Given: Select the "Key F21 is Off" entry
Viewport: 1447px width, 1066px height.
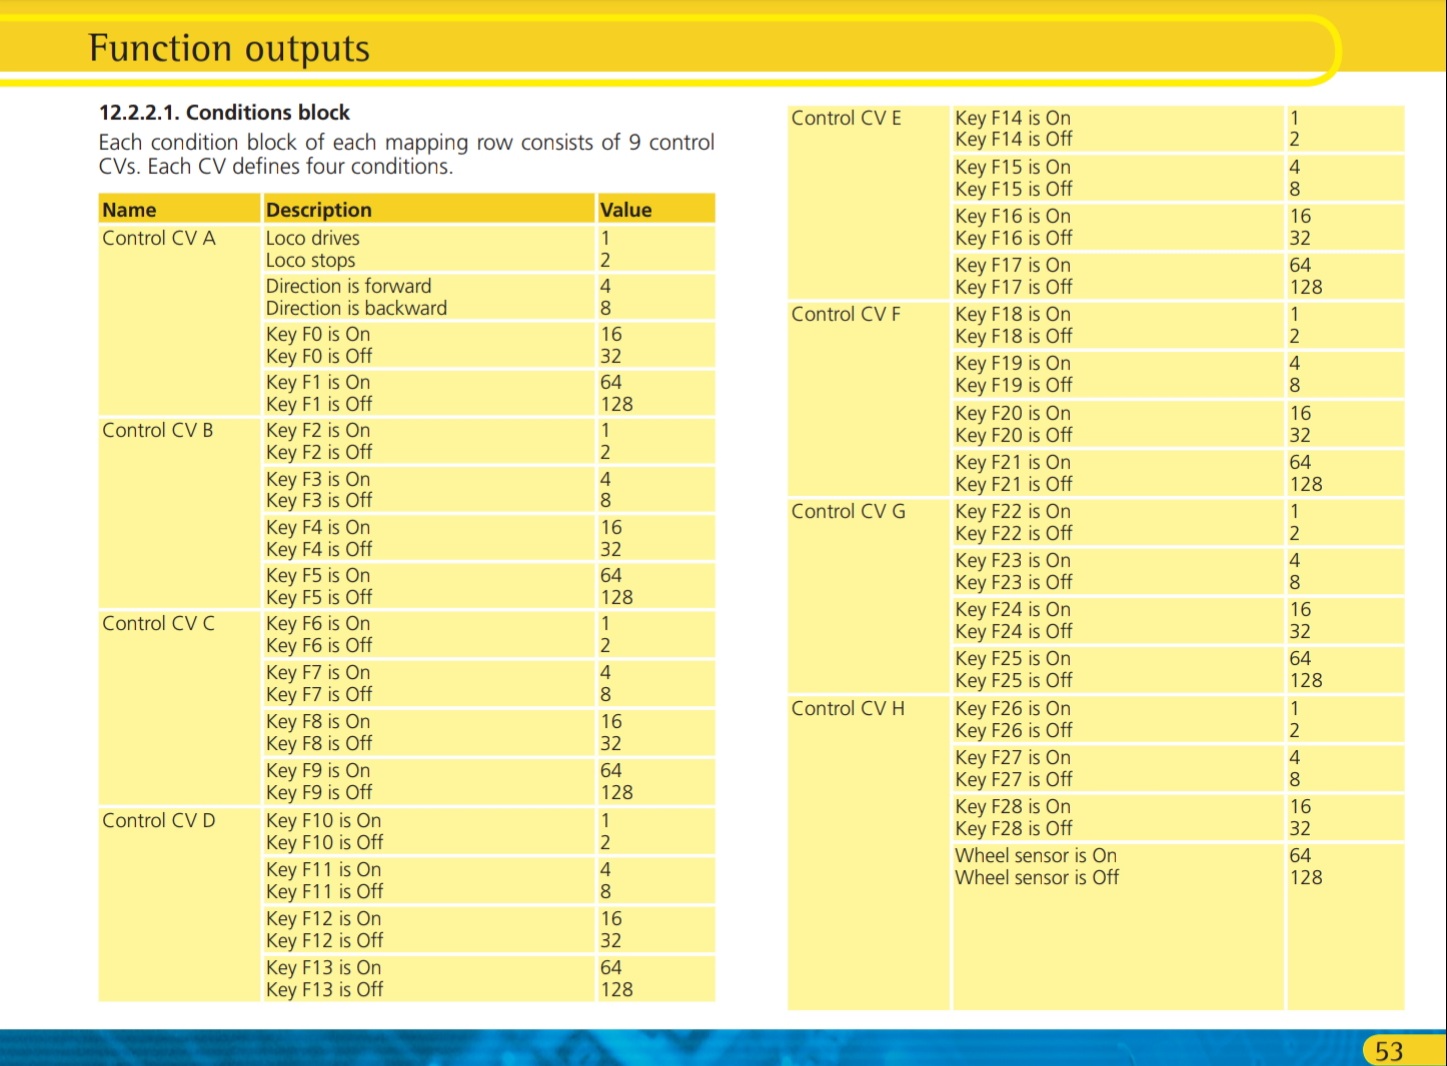Looking at the screenshot, I should (x=1013, y=484).
